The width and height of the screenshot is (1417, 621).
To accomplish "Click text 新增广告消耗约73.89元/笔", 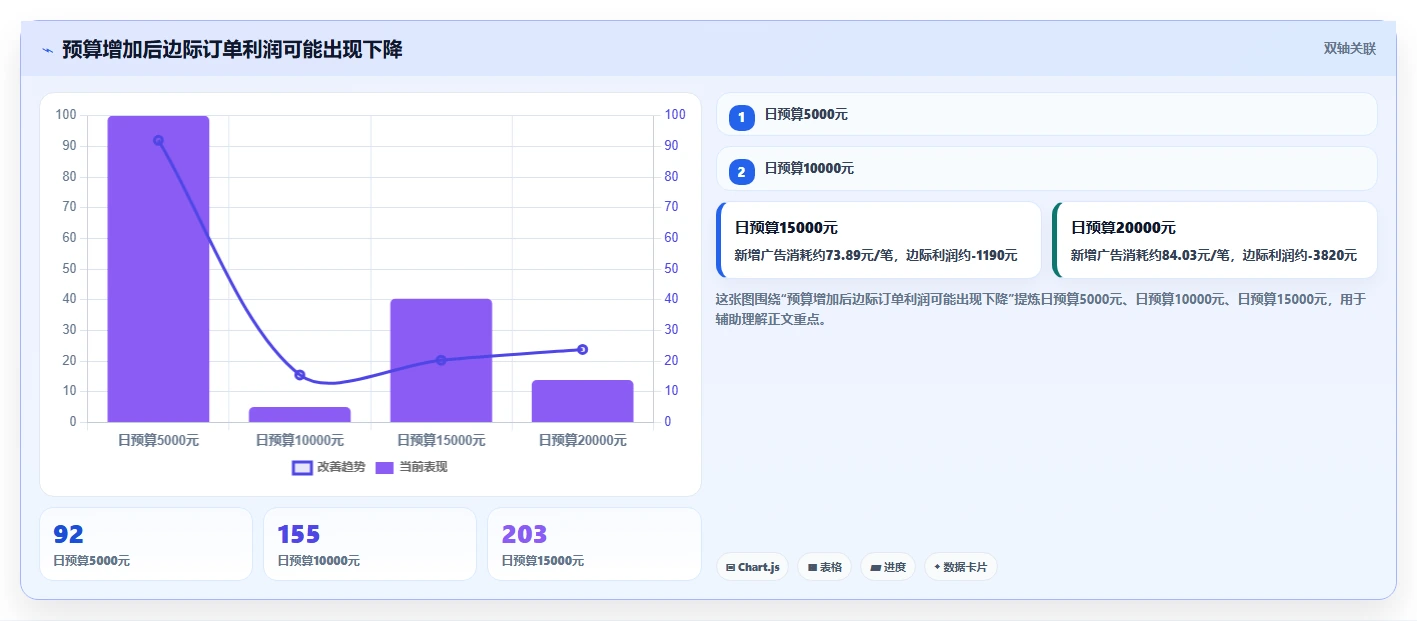I will click(814, 256).
